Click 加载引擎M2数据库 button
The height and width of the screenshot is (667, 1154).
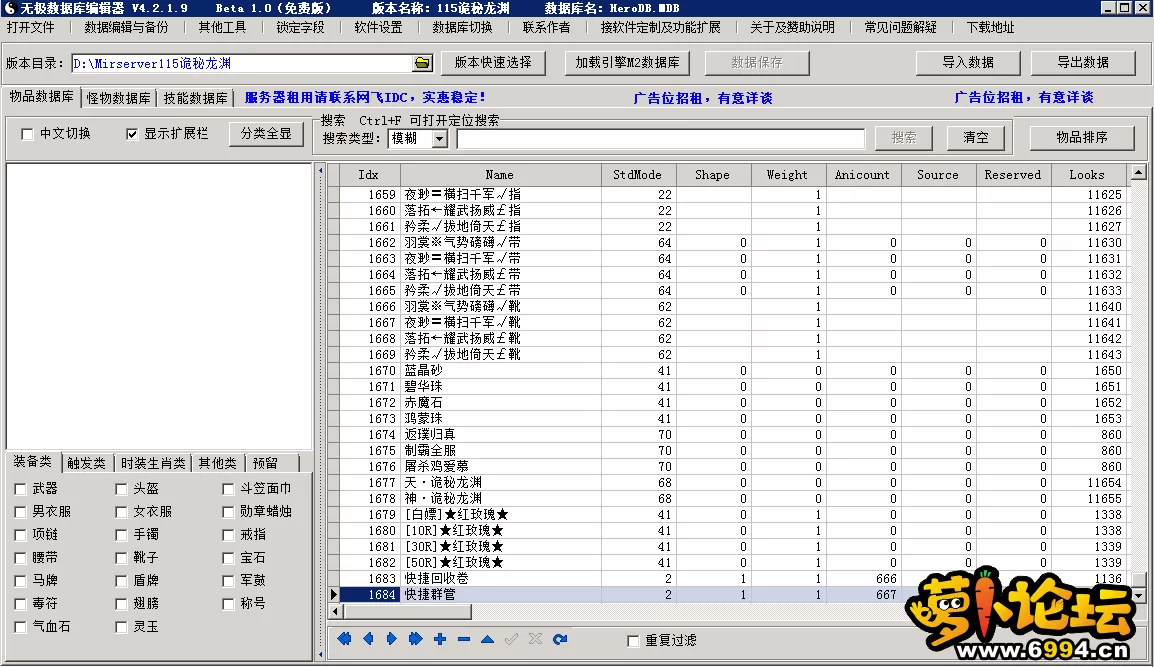tap(627, 63)
